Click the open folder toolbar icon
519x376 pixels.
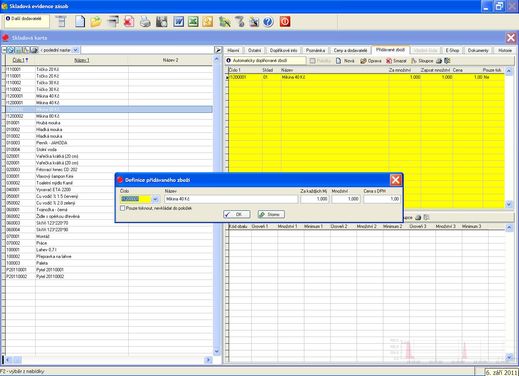(x=96, y=22)
